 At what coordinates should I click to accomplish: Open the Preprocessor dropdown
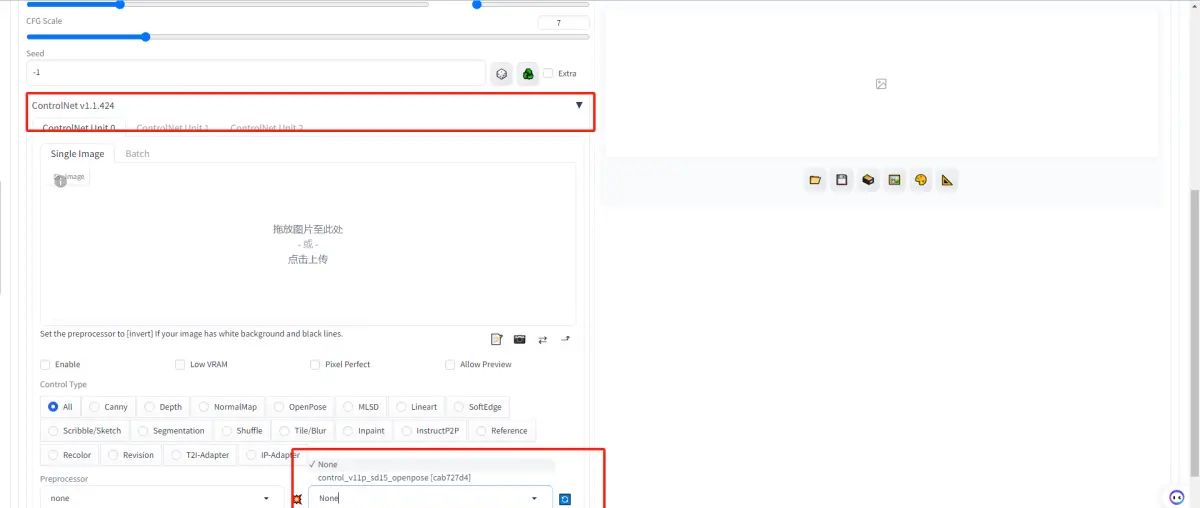point(160,498)
